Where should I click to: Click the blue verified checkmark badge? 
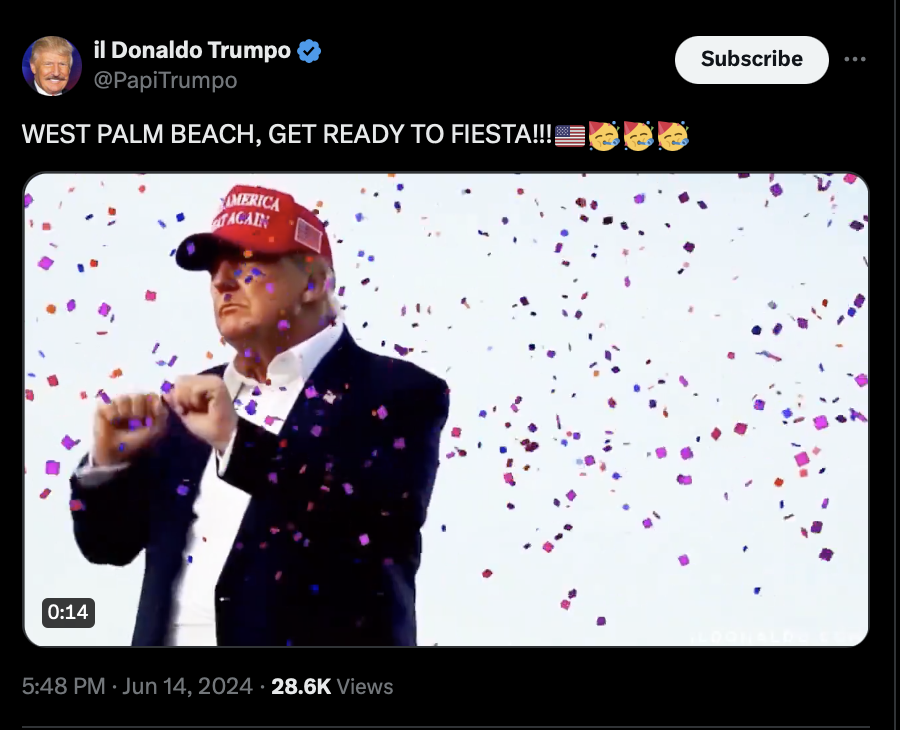pyautogui.click(x=309, y=51)
